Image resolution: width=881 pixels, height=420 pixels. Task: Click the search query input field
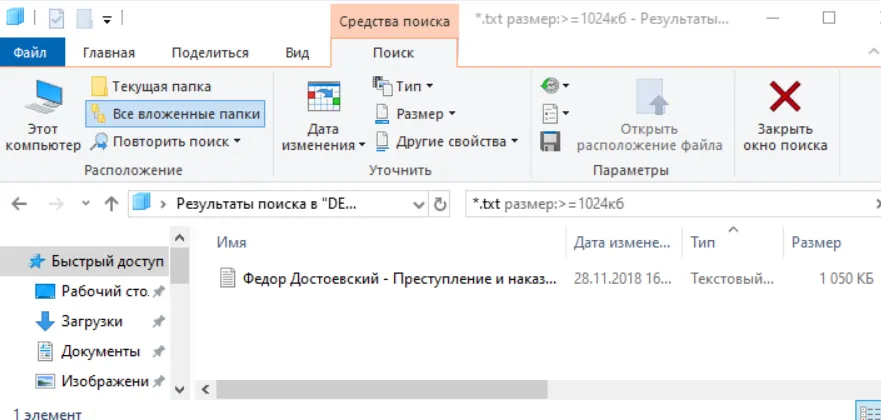(672, 204)
